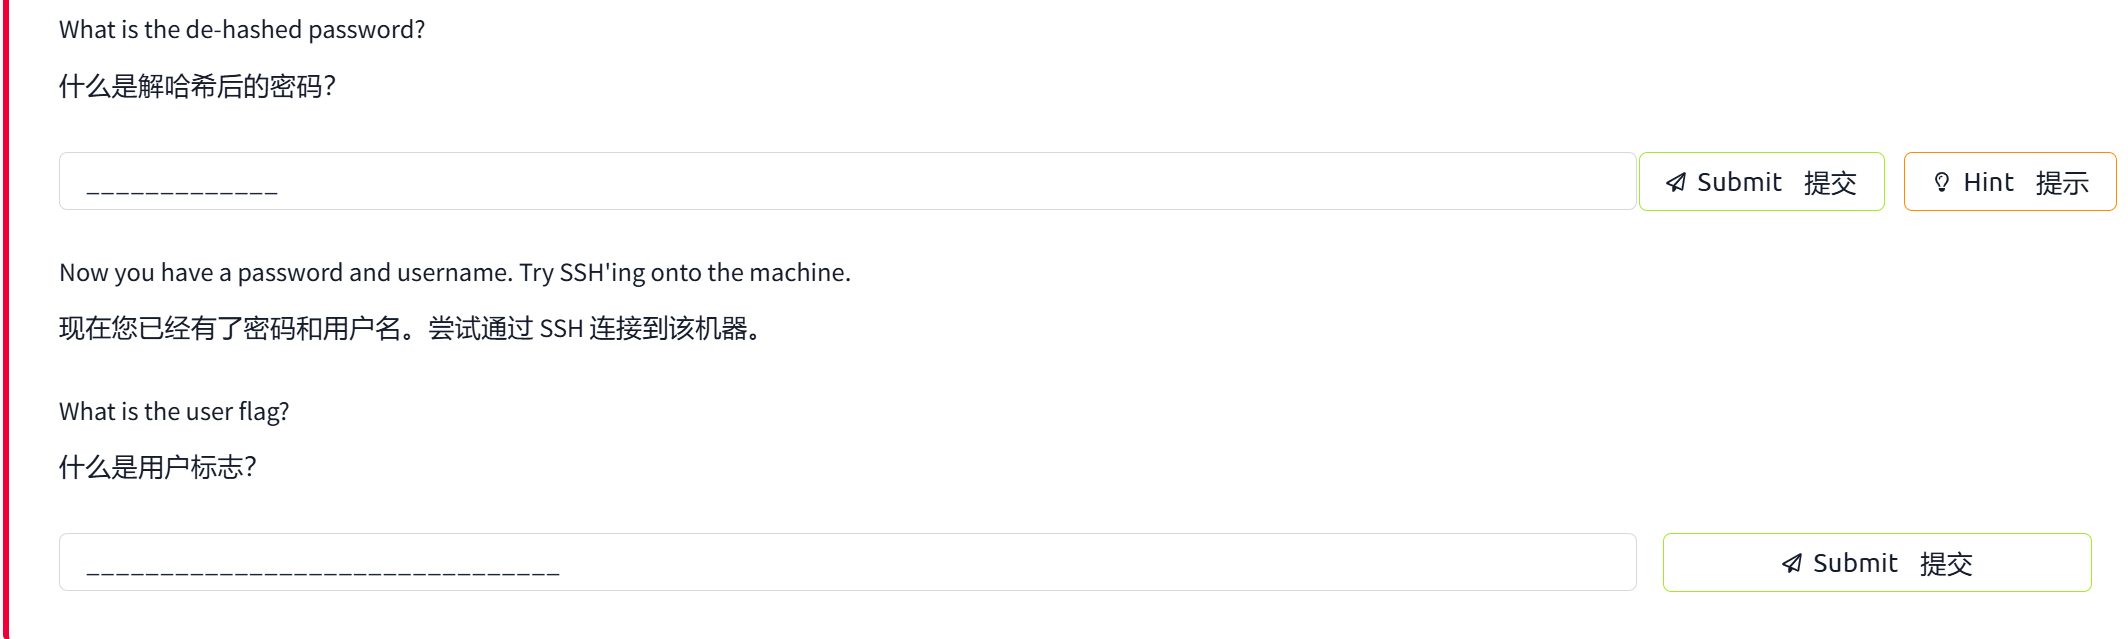
Task: Open the Hint for de-hashed password
Action: [2009, 182]
